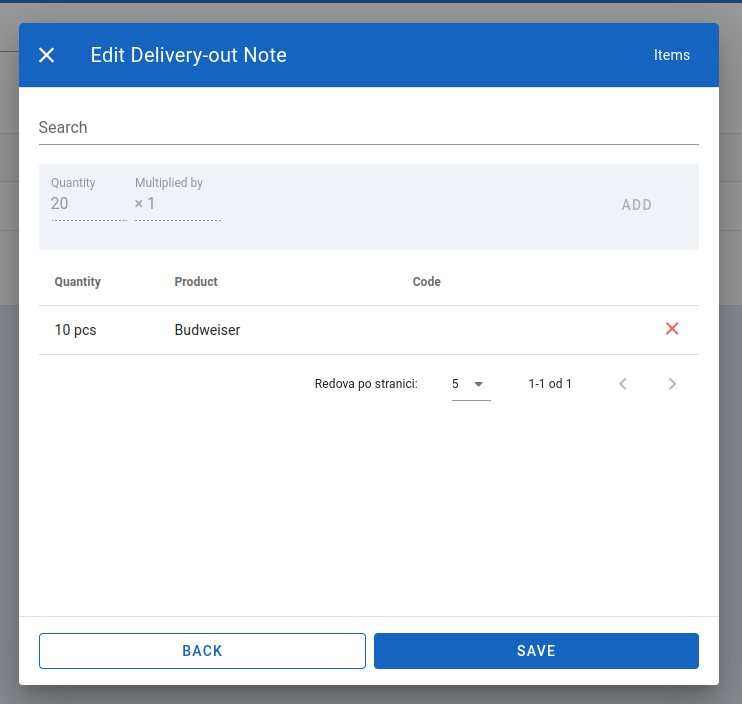This screenshot has width=742, height=704.
Task: Click the BACK button
Action: pos(202,651)
